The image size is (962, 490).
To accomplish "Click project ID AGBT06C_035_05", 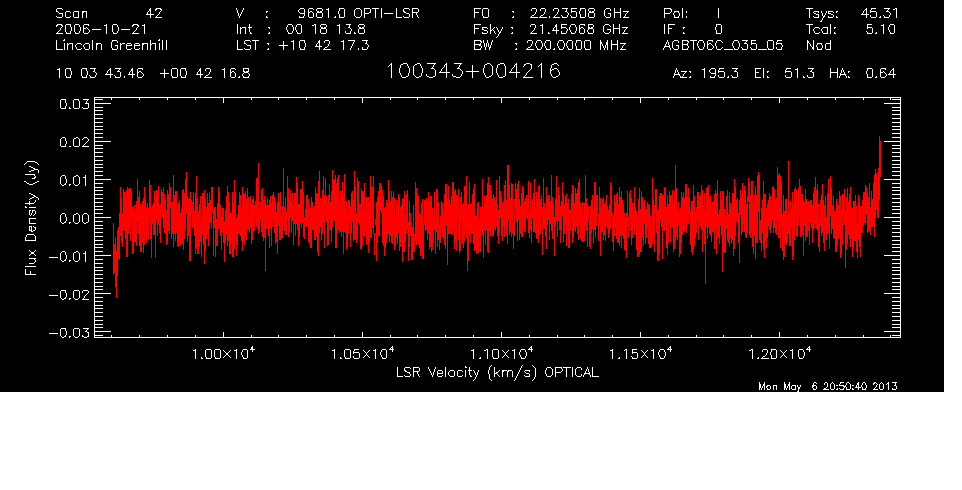I will click(x=723, y=46).
